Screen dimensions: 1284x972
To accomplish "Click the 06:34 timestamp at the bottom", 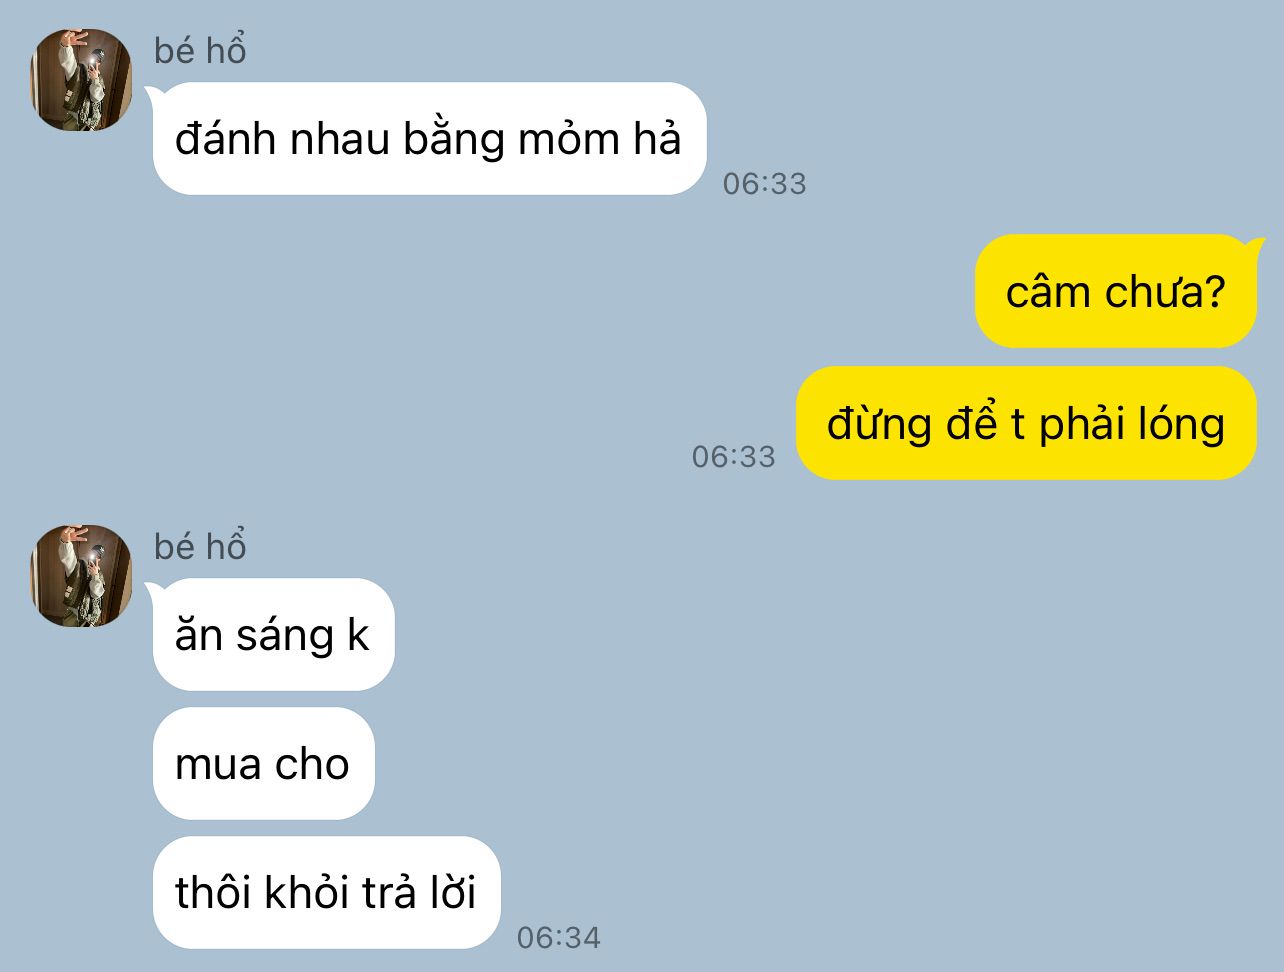I will [x=559, y=938].
